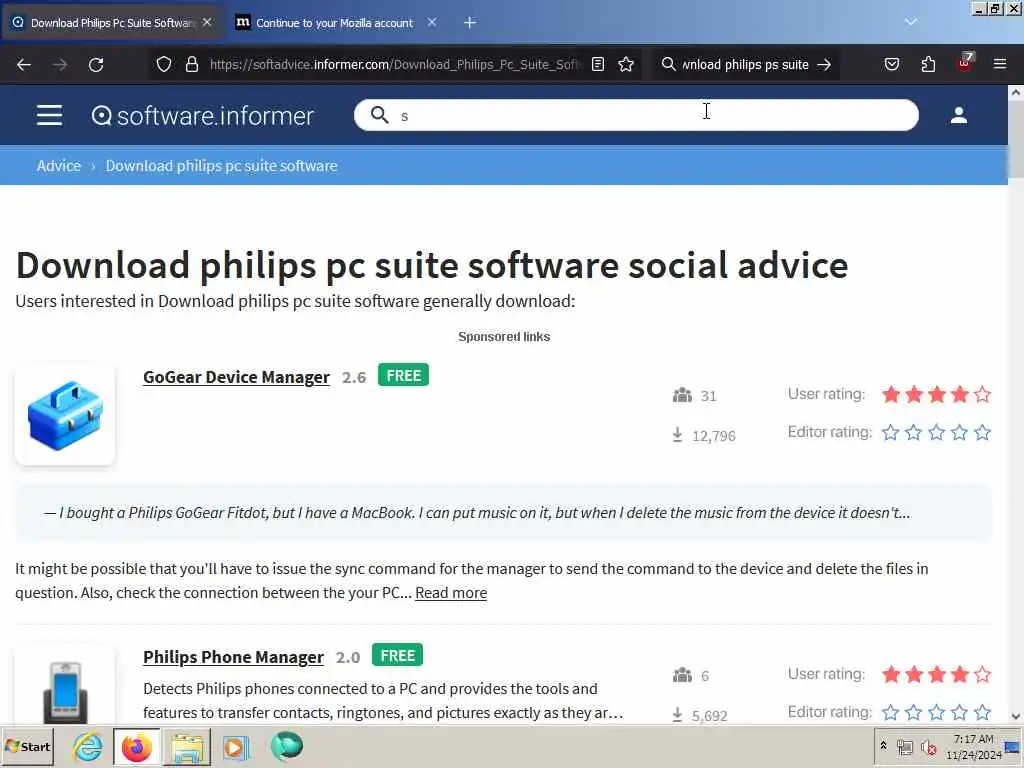Close the Mozilla account tab
This screenshot has height=768, width=1024.
pos(432,22)
